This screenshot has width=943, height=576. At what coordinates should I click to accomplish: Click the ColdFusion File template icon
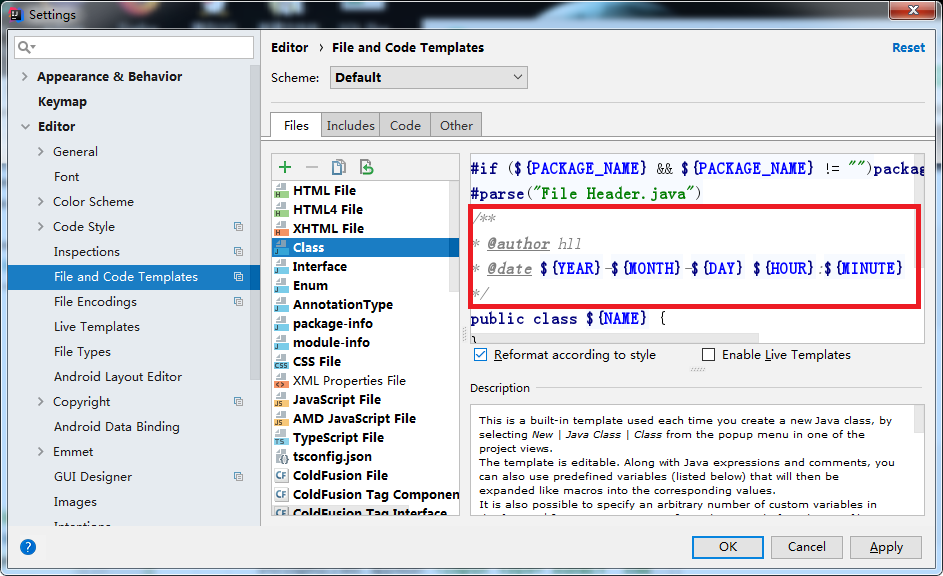pos(281,476)
